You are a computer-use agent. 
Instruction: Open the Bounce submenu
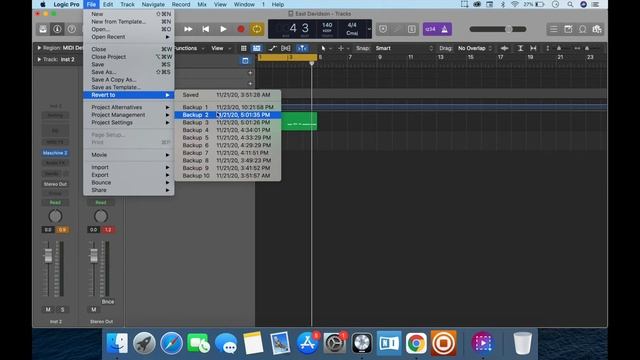click(129, 182)
